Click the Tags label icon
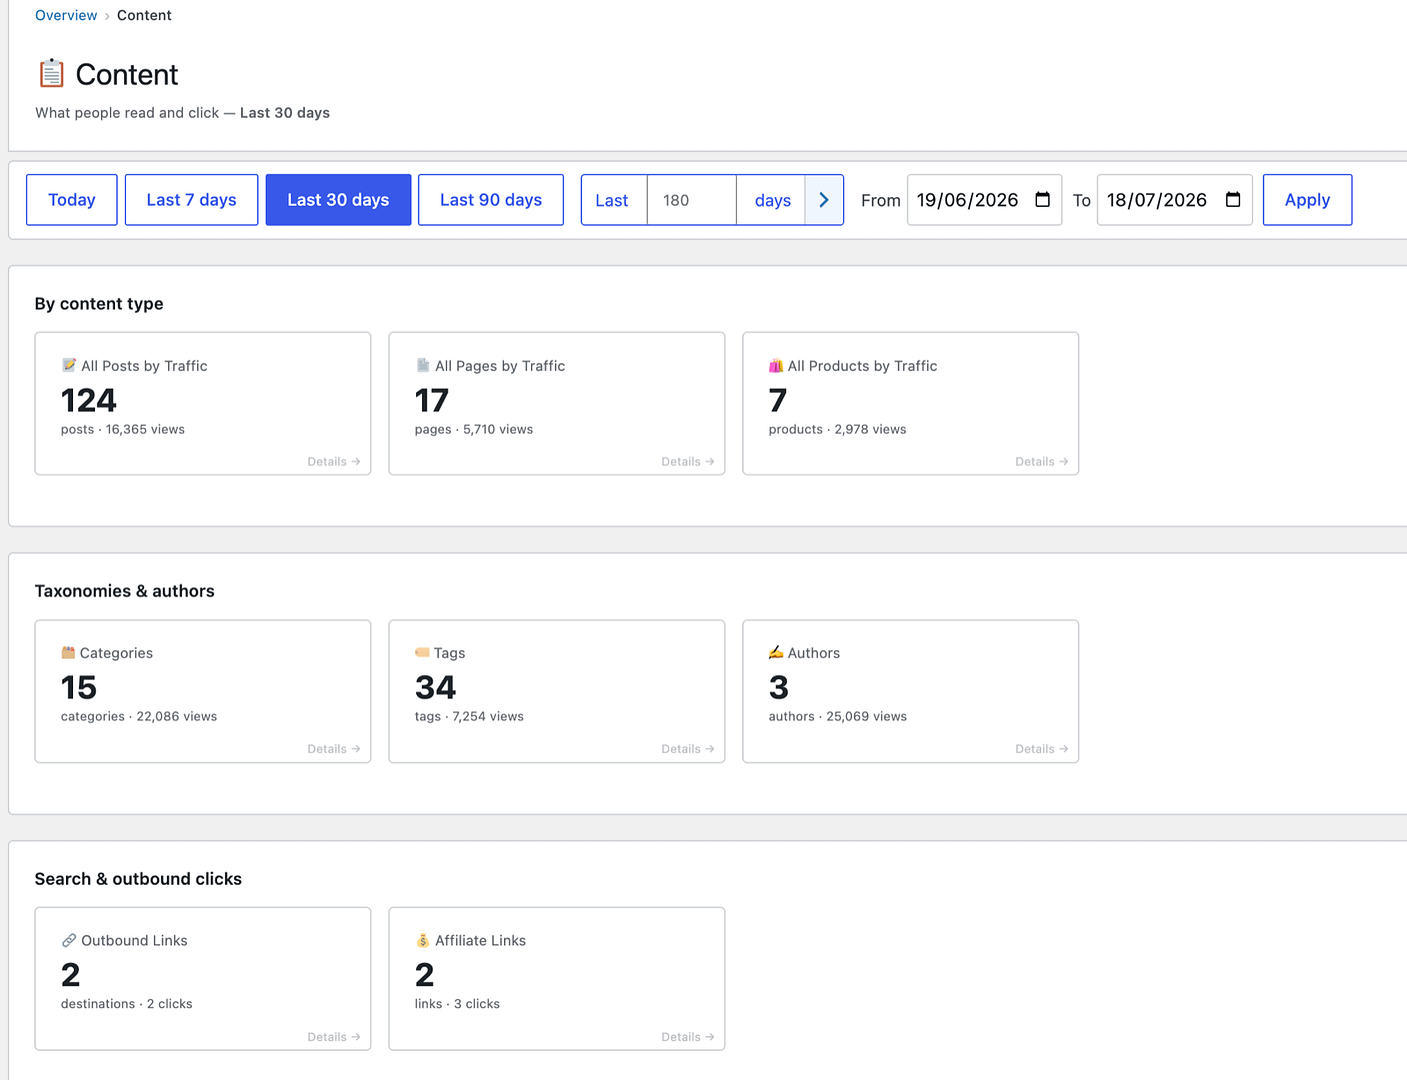 tap(422, 652)
